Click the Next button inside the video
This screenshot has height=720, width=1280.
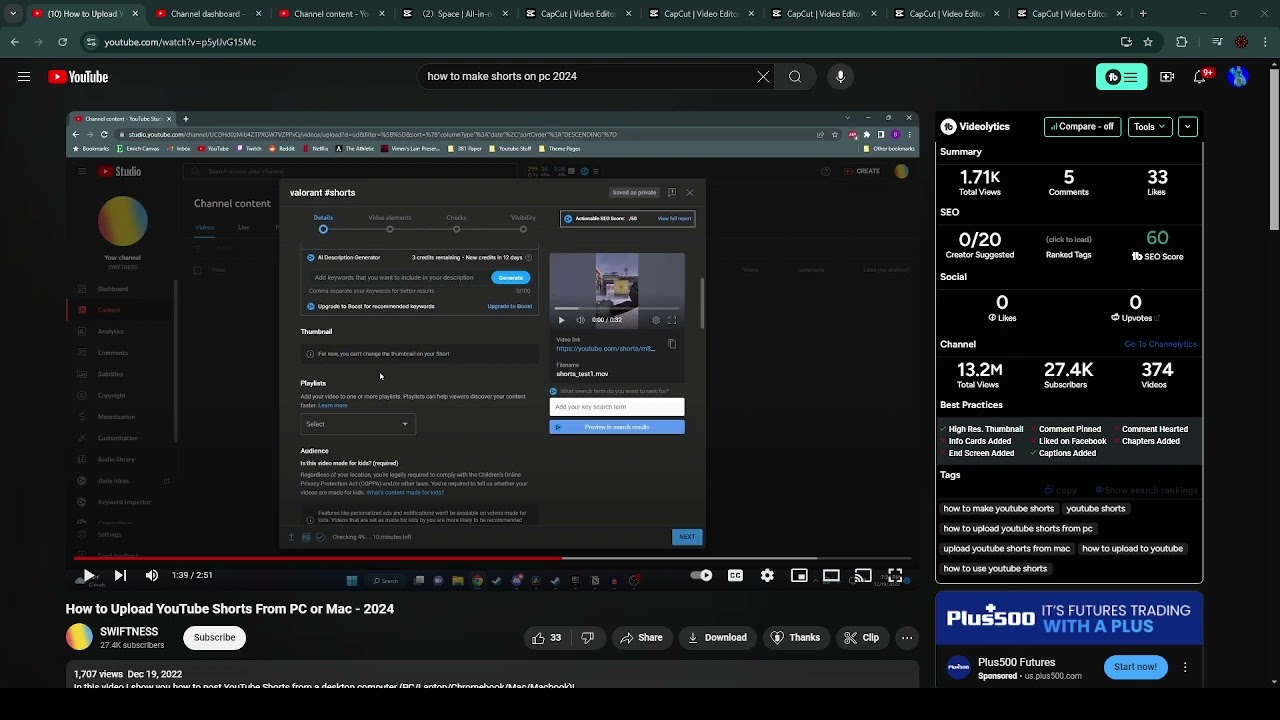tap(687, 537)
